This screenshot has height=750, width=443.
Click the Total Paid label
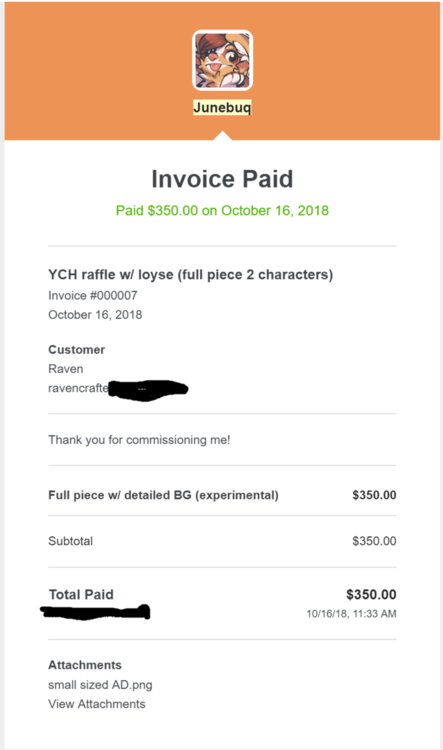(x=81, y=595)
